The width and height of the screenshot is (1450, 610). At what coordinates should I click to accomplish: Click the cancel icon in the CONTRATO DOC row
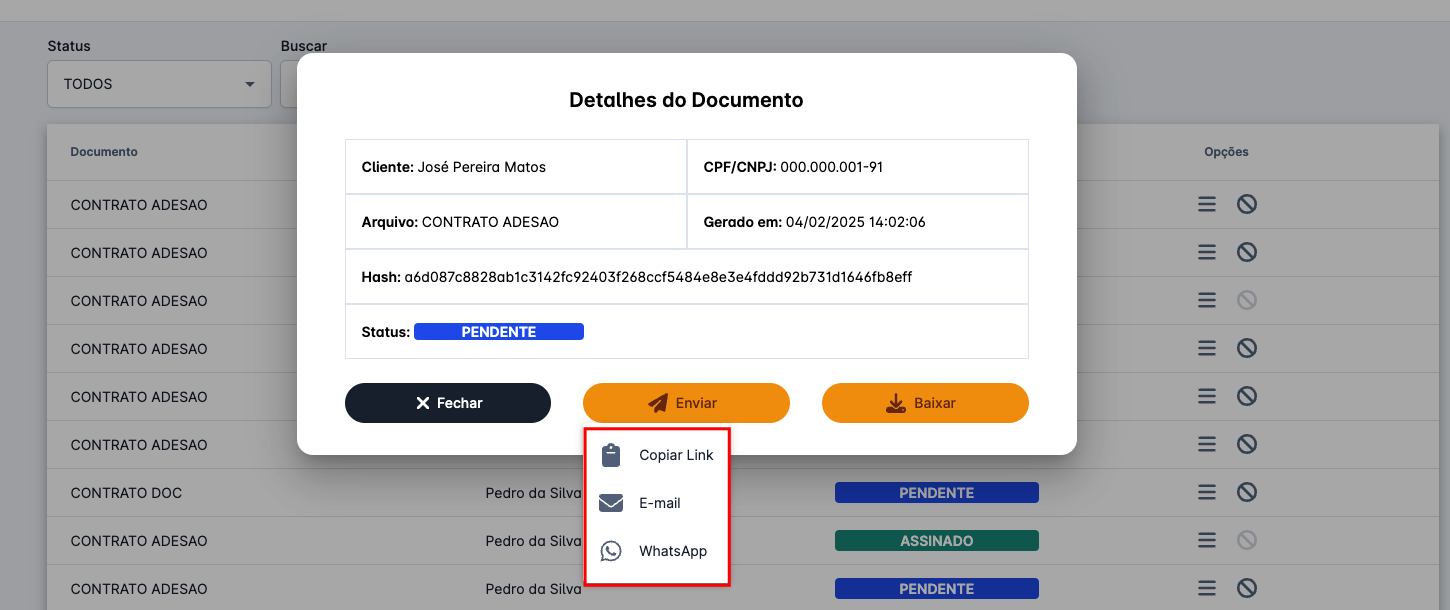[x=1246, y=493]
